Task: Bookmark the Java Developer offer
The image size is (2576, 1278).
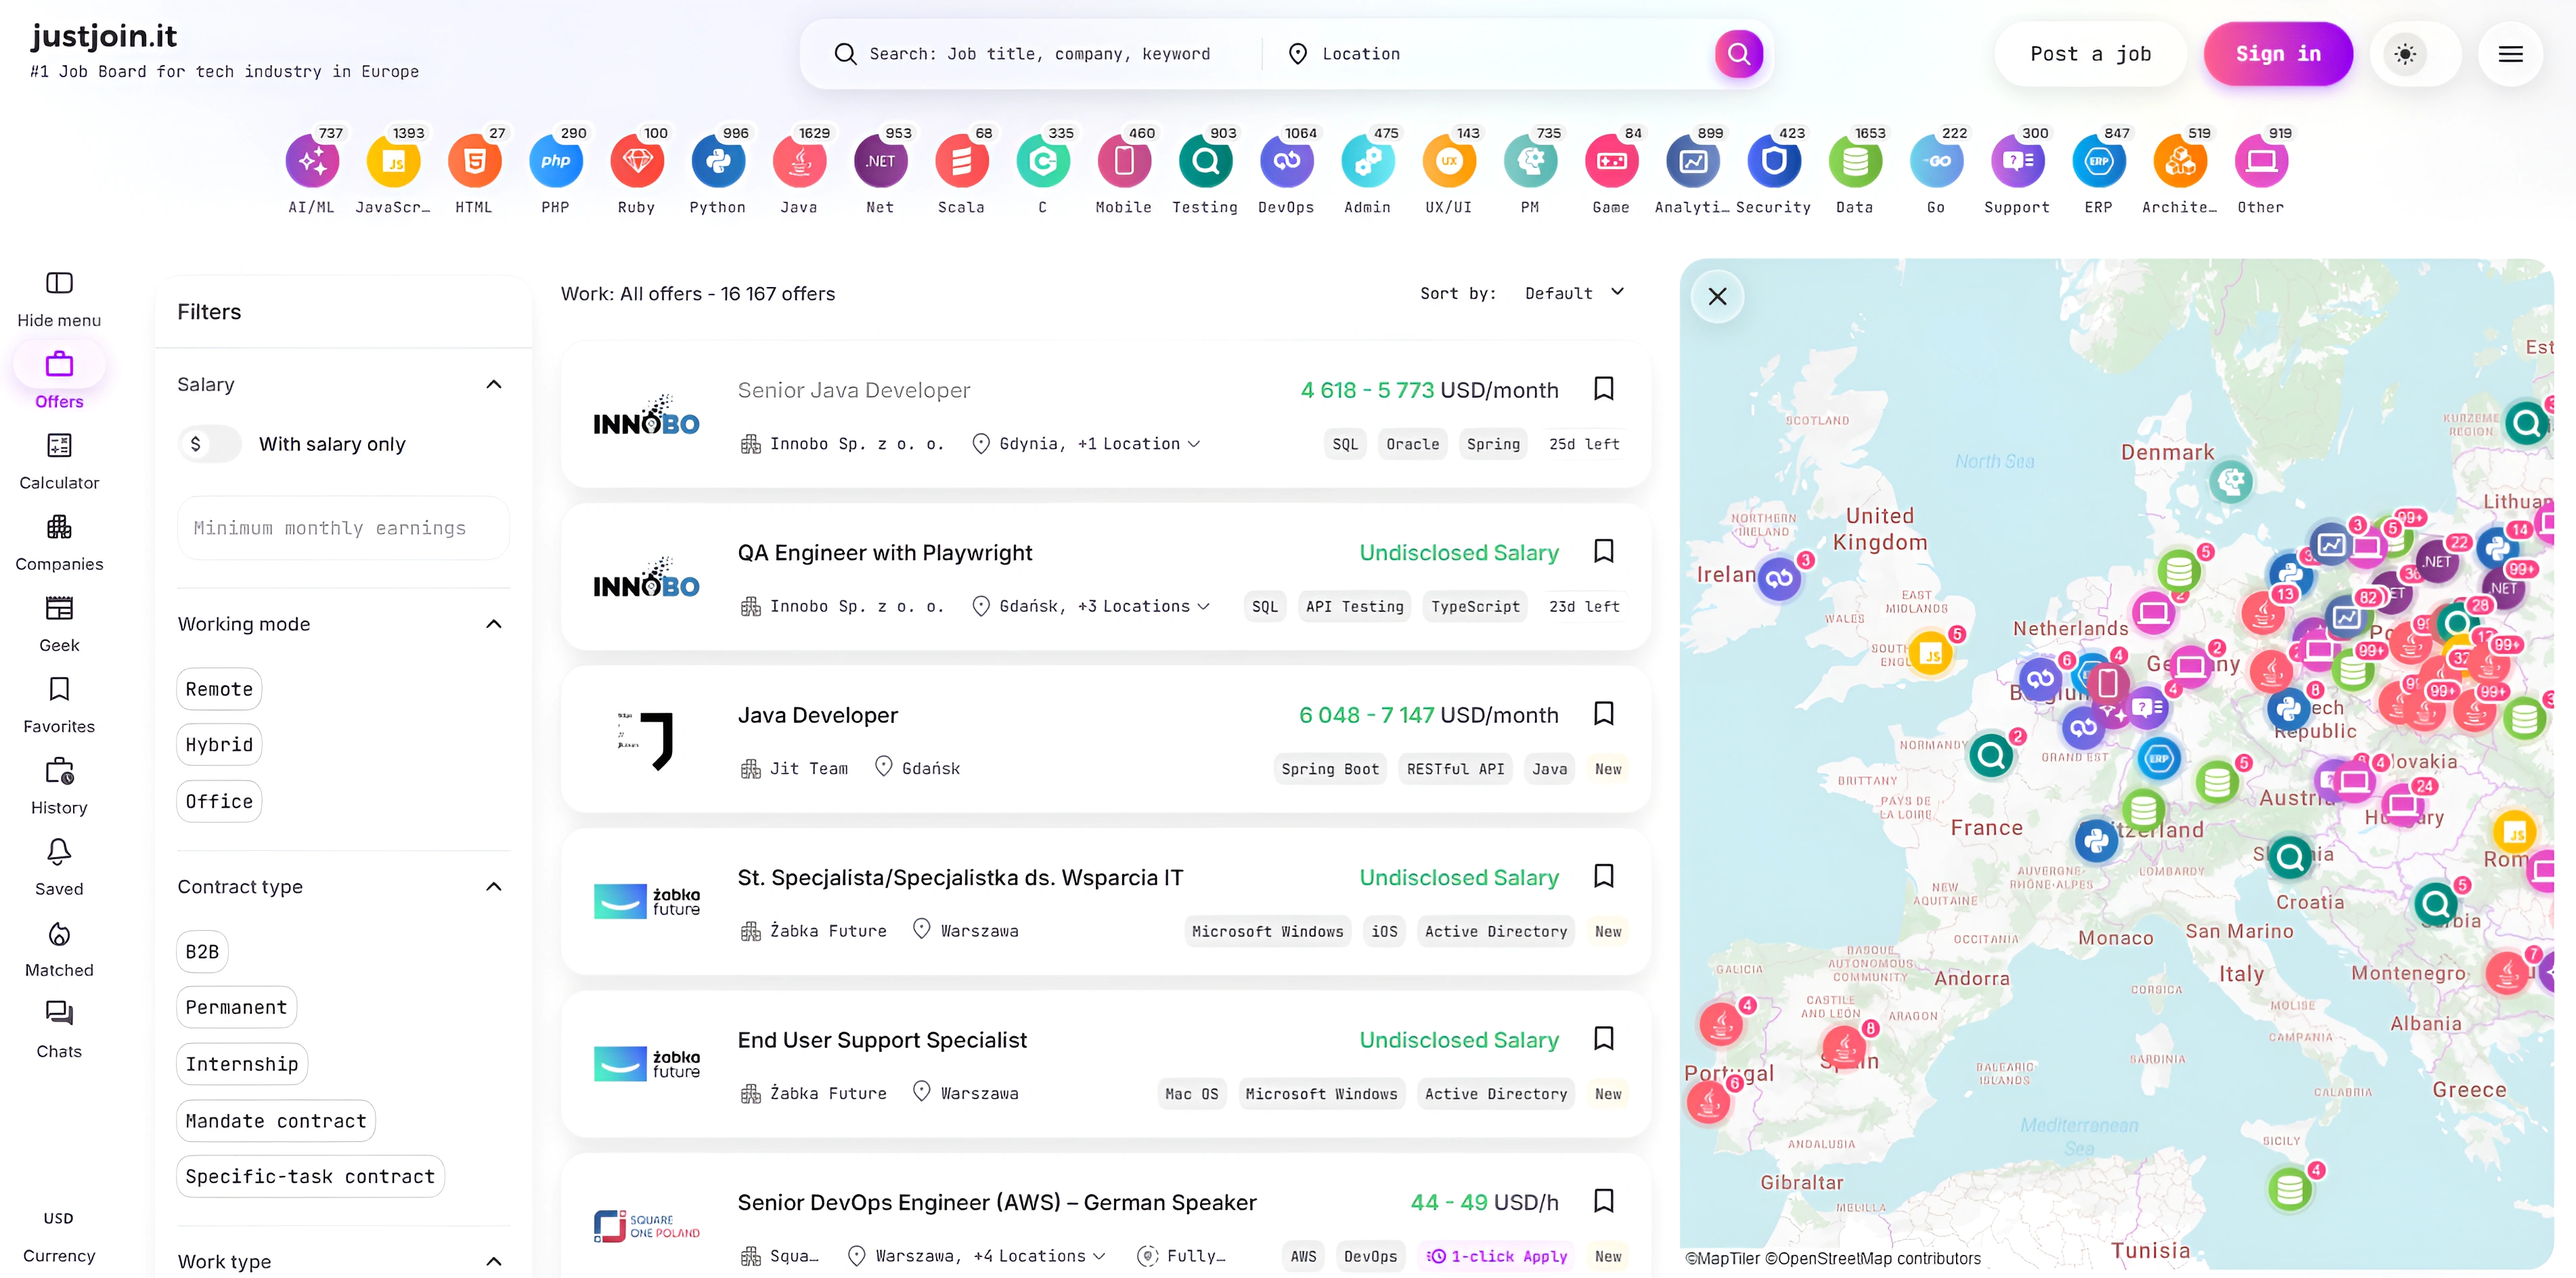Action: pyautogui.click(x=1603, y=714)
